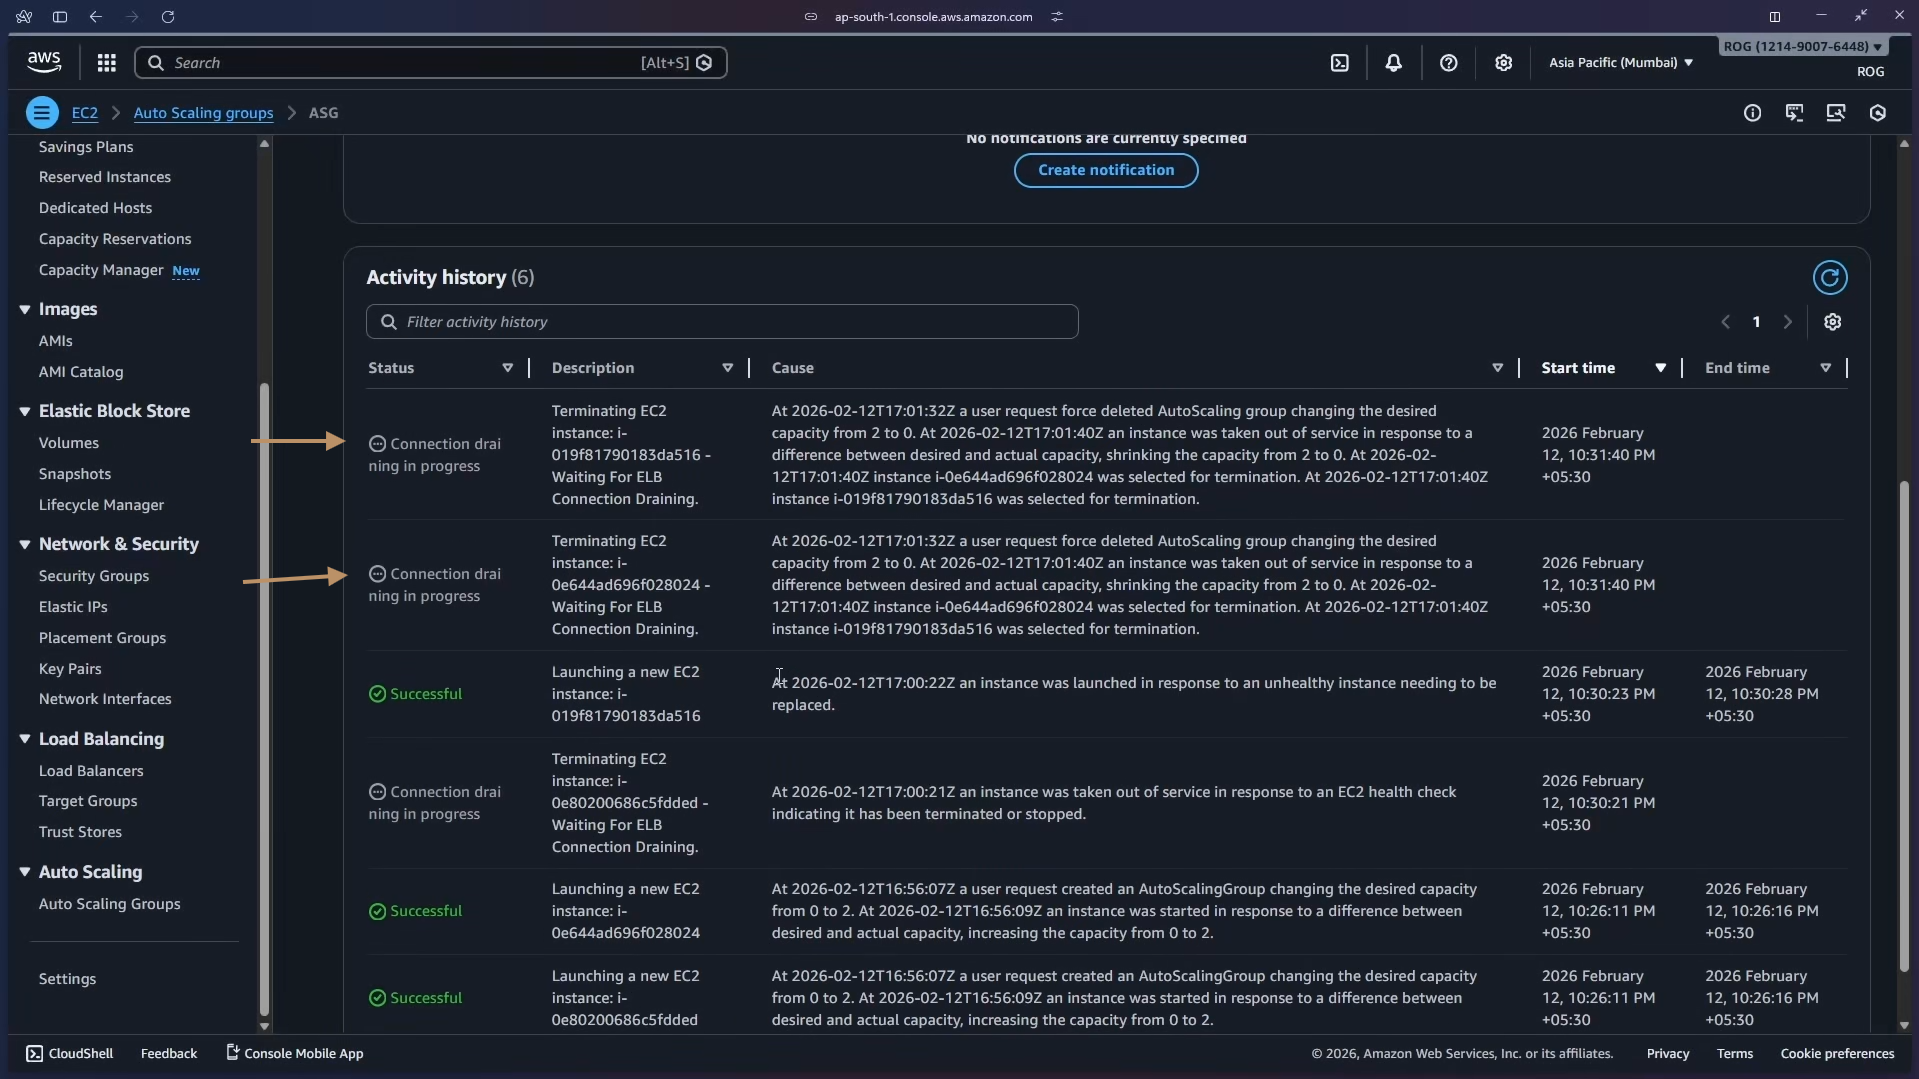Click the Filter activity history field

point(722,322)
